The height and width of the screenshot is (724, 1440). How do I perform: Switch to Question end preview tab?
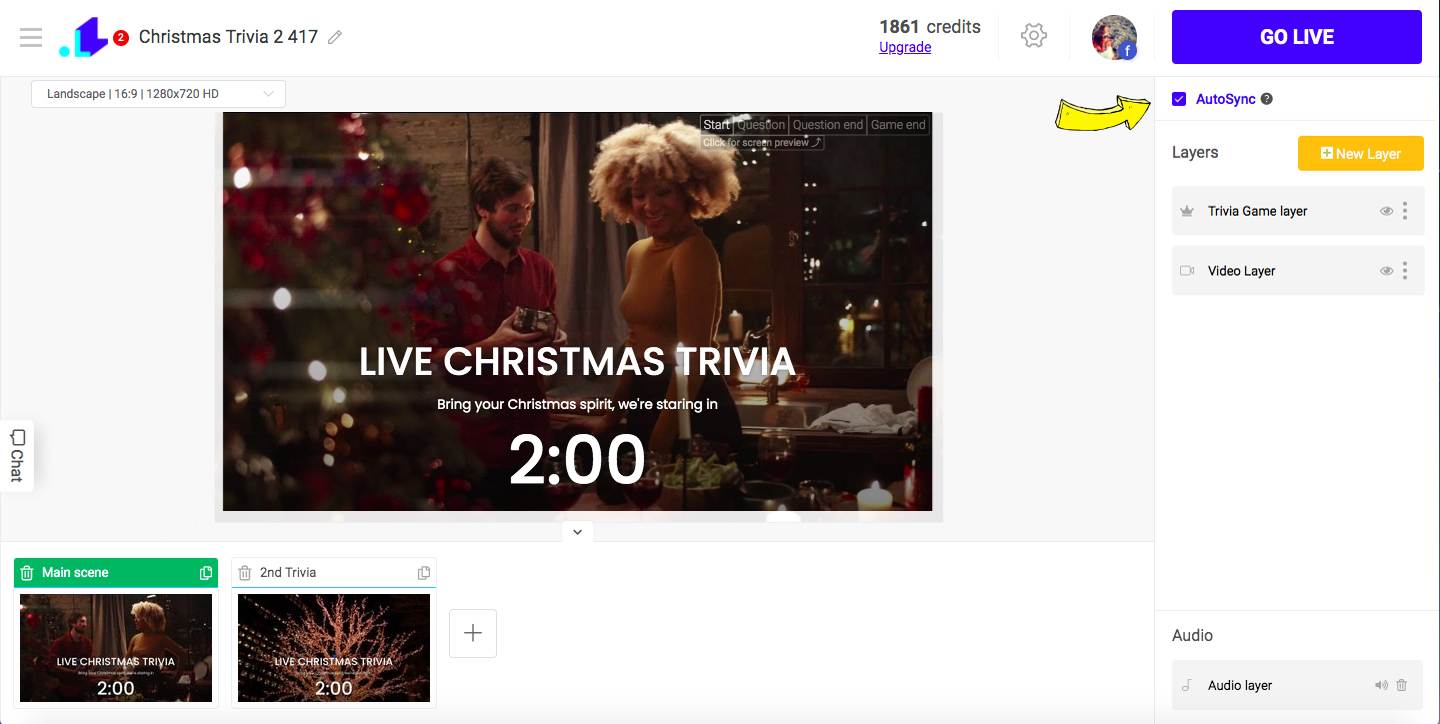tap(828, 125)
